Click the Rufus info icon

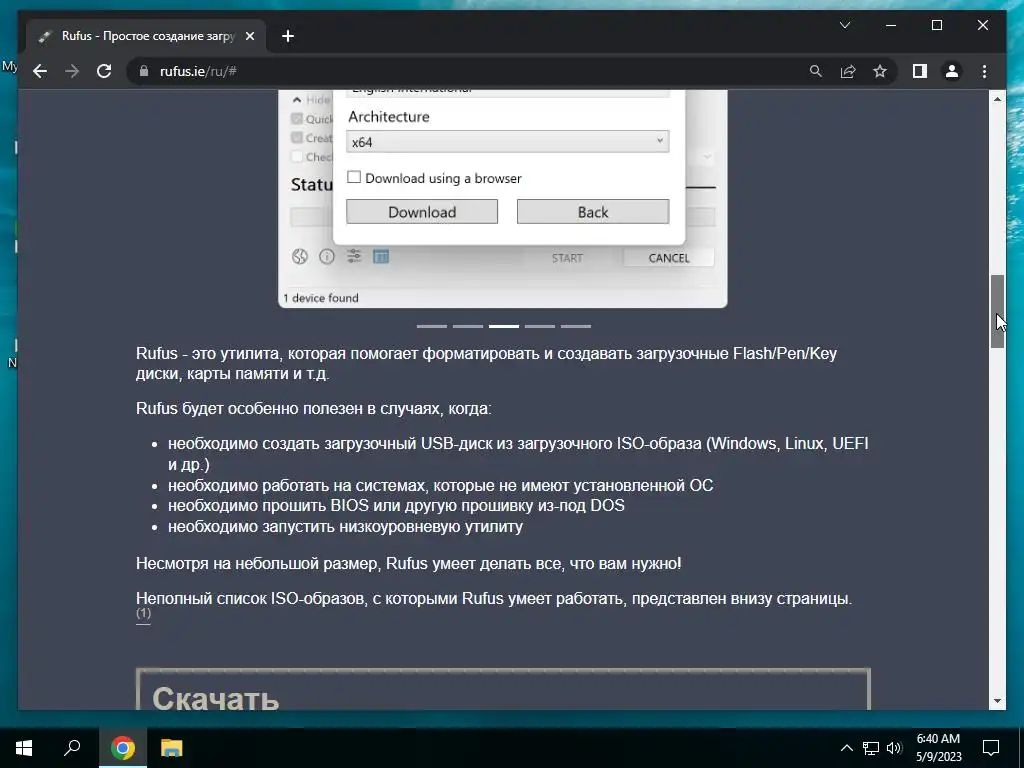327,257
